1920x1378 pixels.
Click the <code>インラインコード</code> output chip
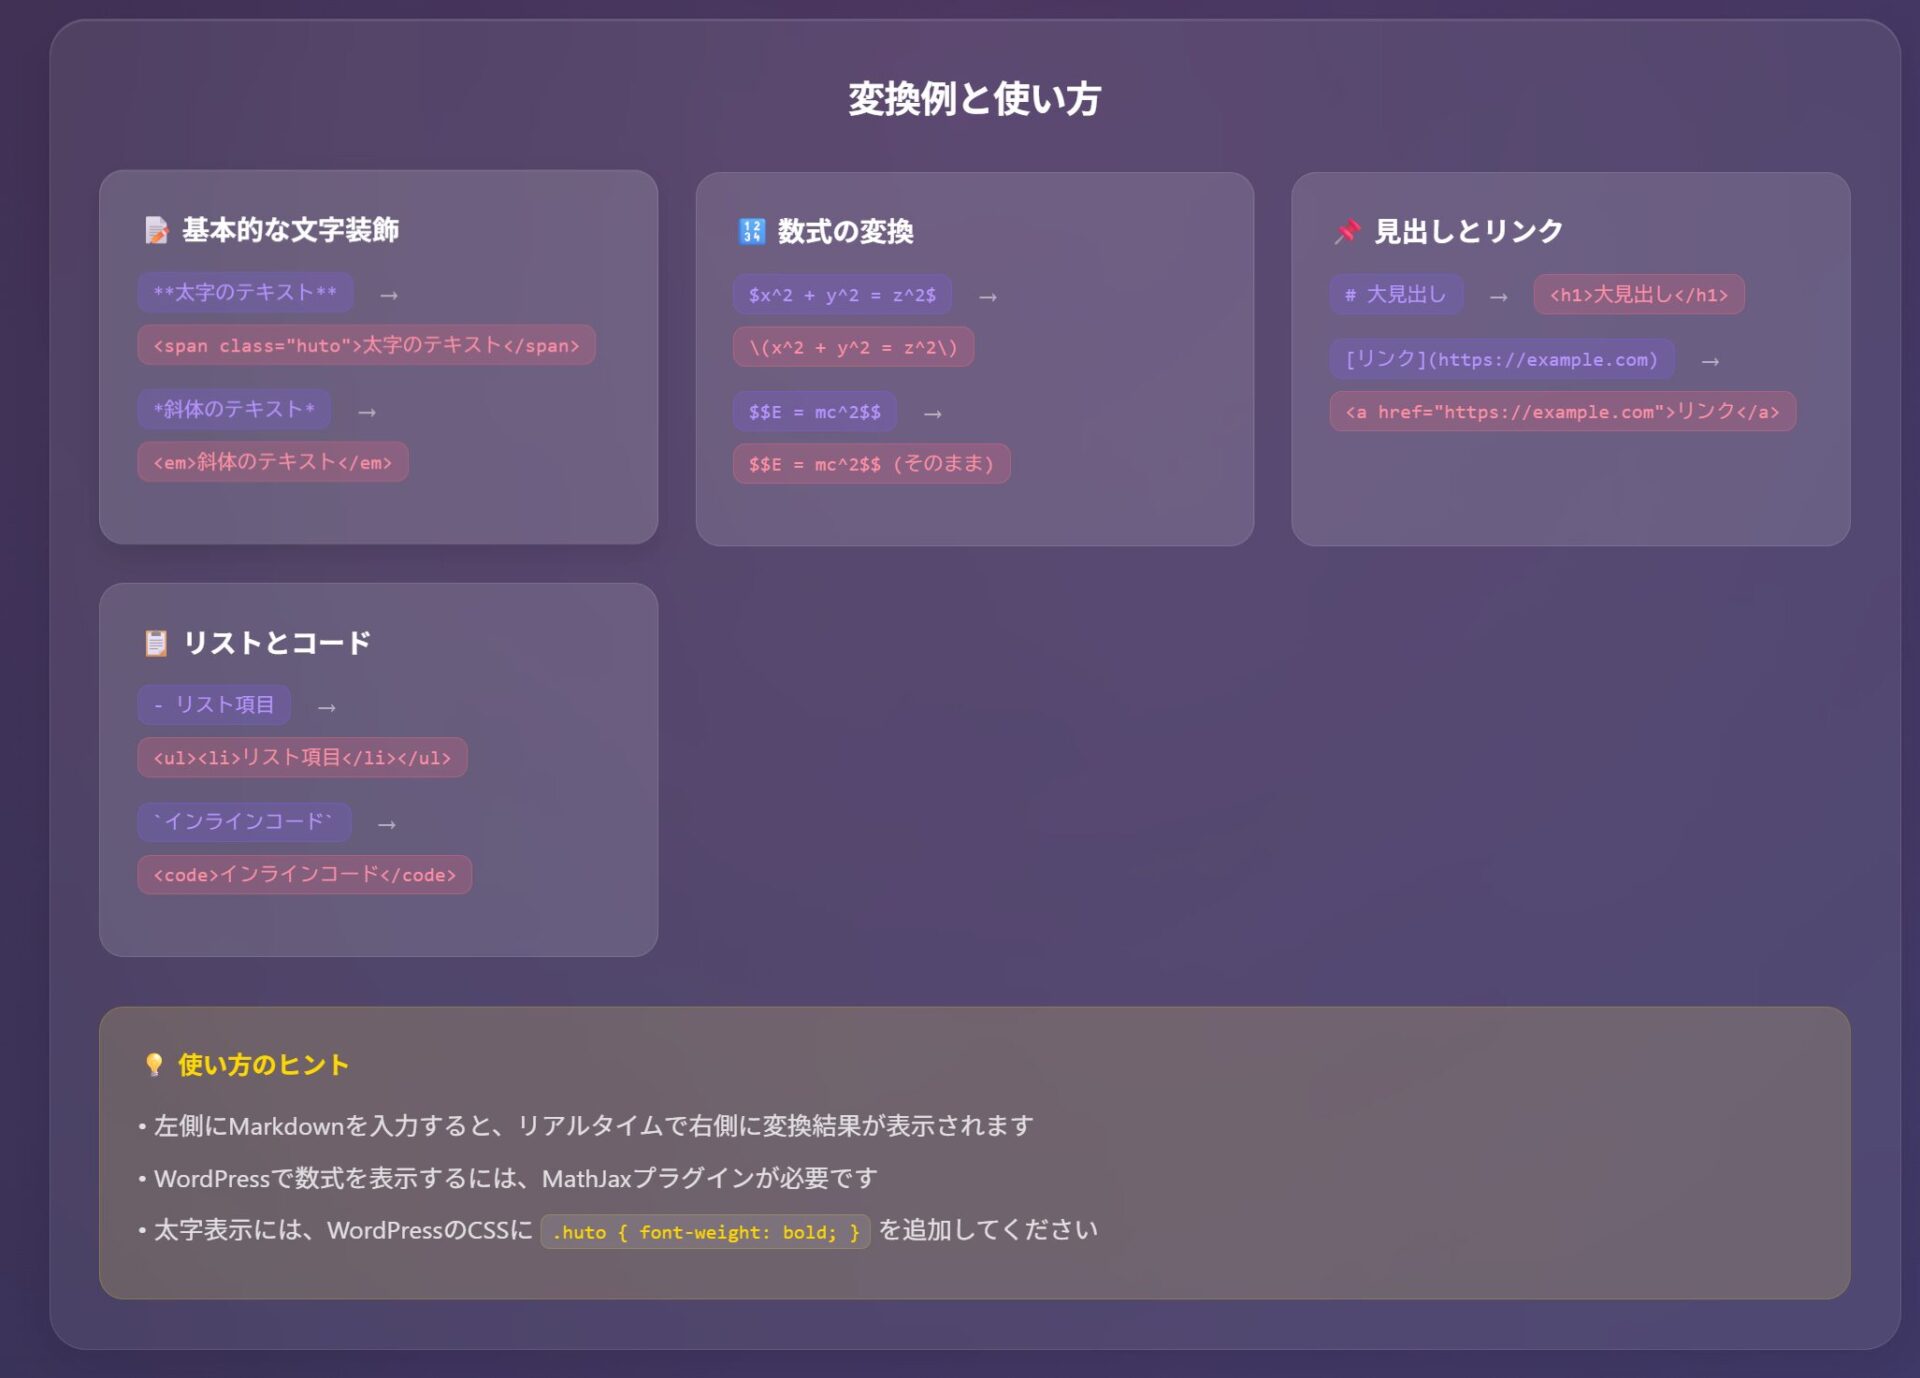pos(304,875)
